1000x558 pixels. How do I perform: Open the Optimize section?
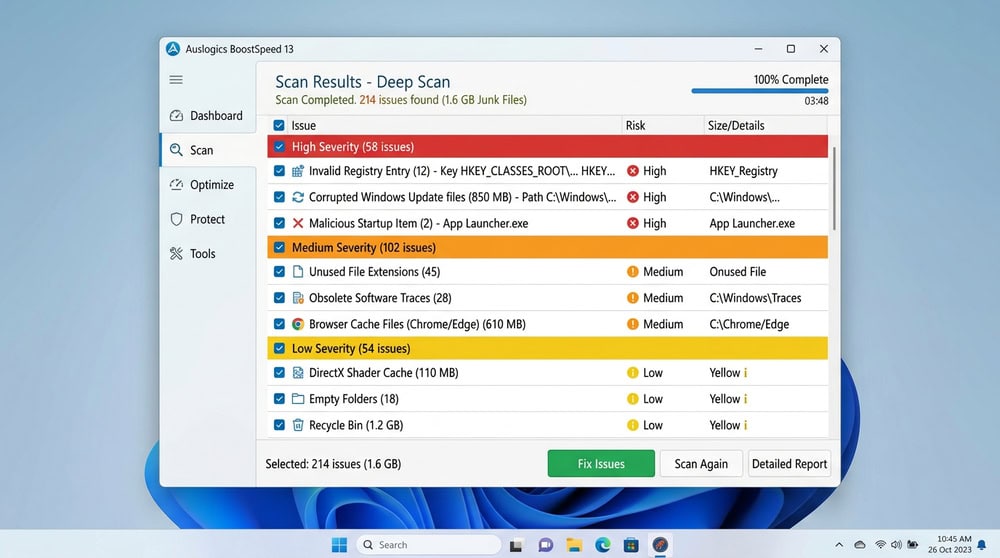point(207,184)
